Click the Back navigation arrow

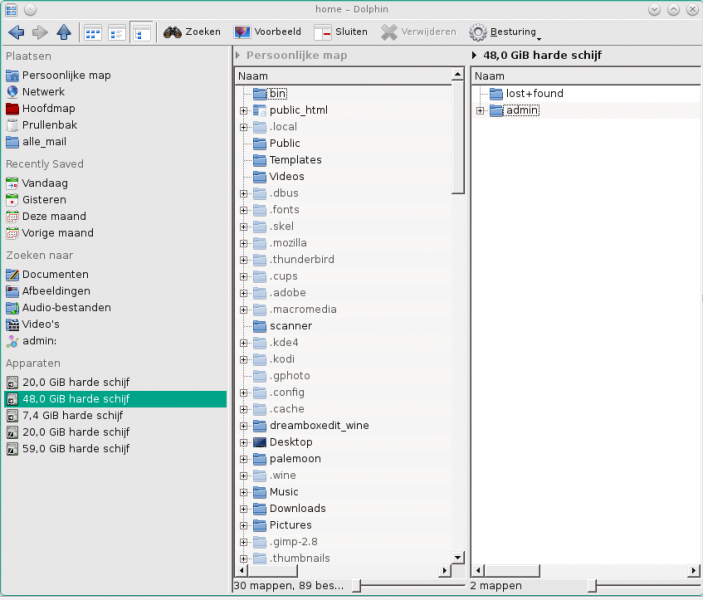click(x=16, y=32)
